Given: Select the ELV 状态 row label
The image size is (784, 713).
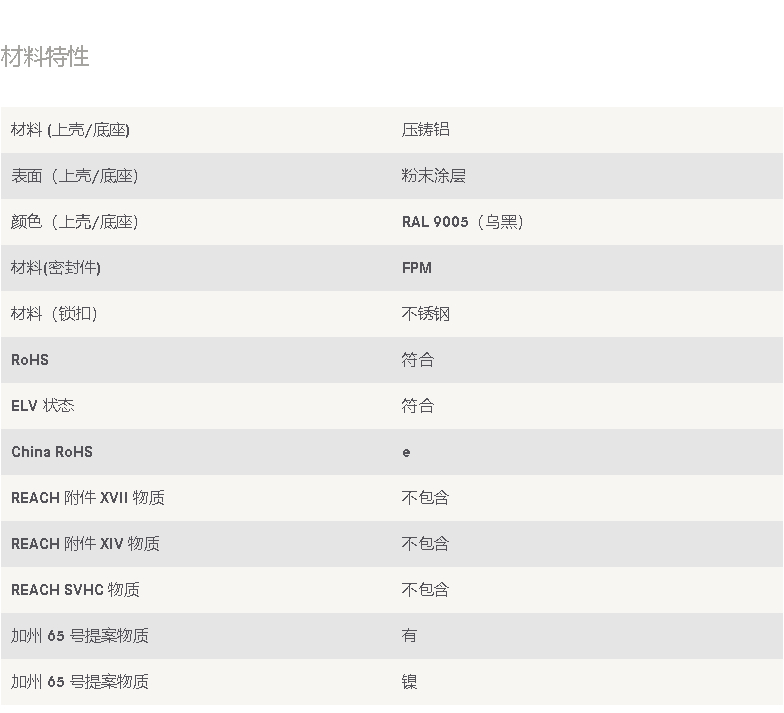Looking at the screenshot, I should [42, 406].
